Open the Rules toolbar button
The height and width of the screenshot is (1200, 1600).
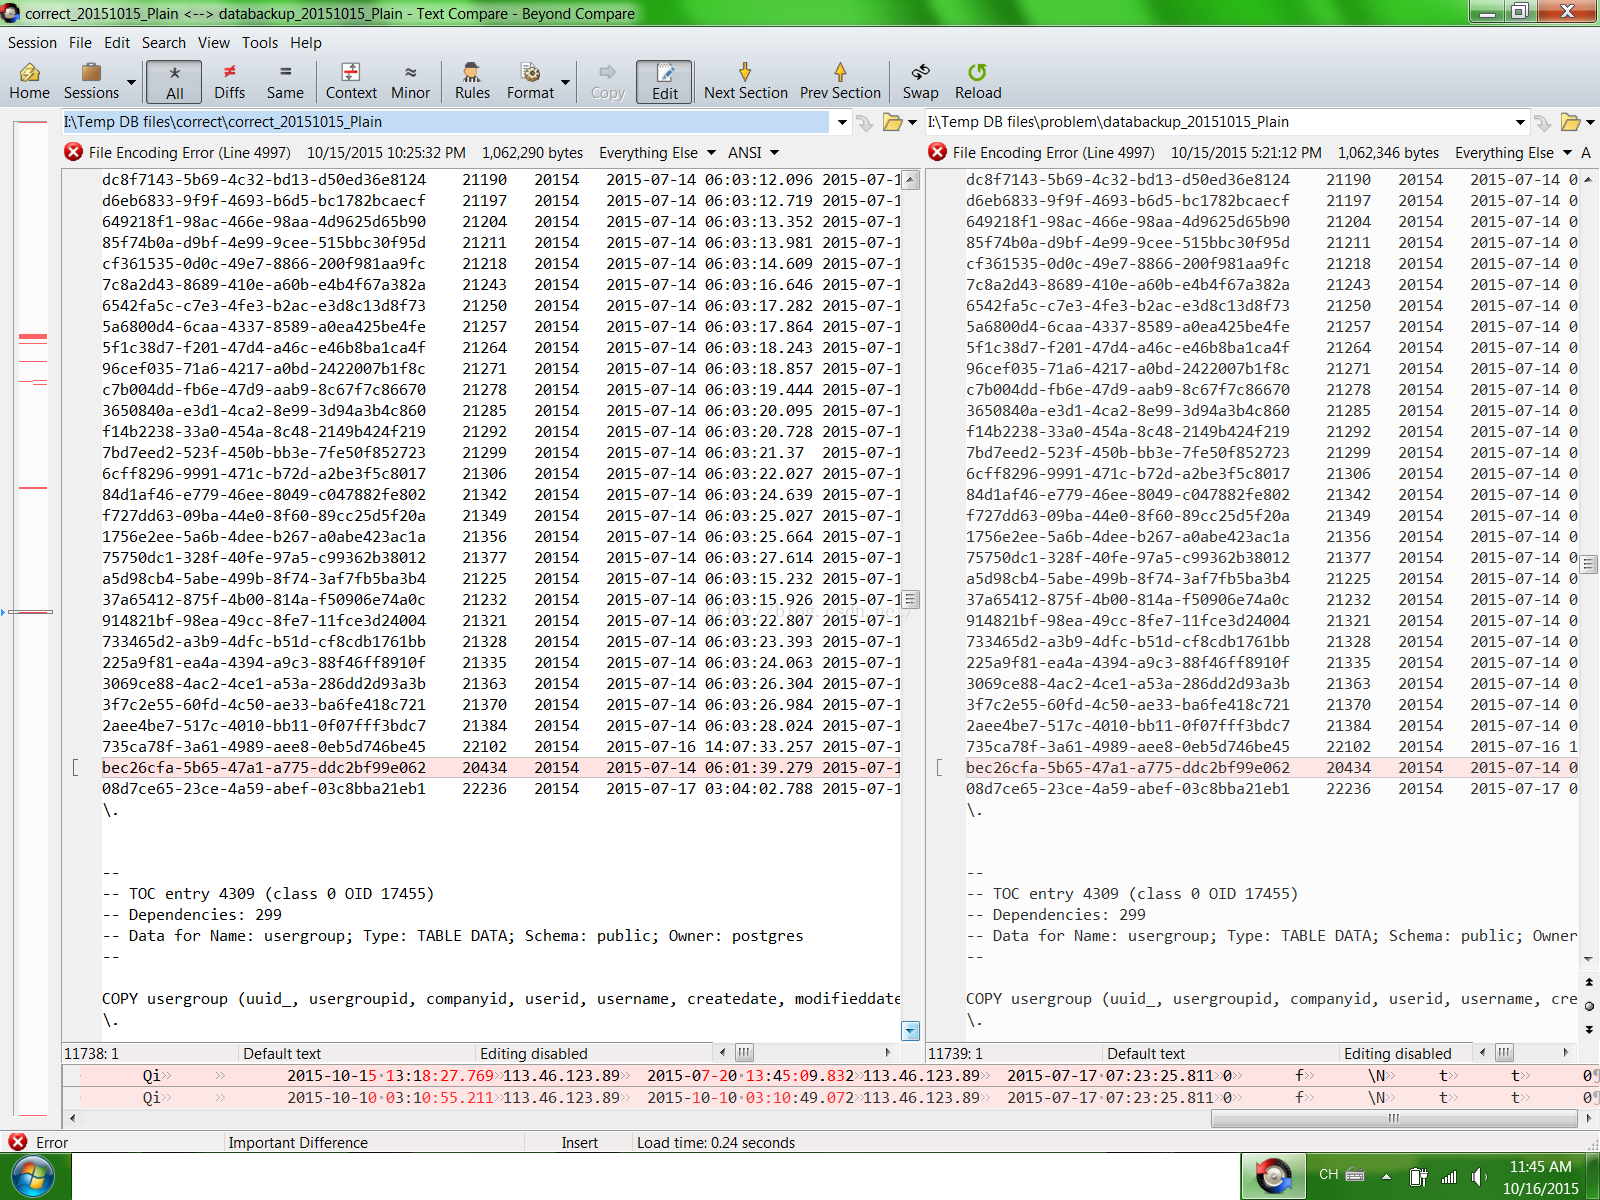(472, 81)
